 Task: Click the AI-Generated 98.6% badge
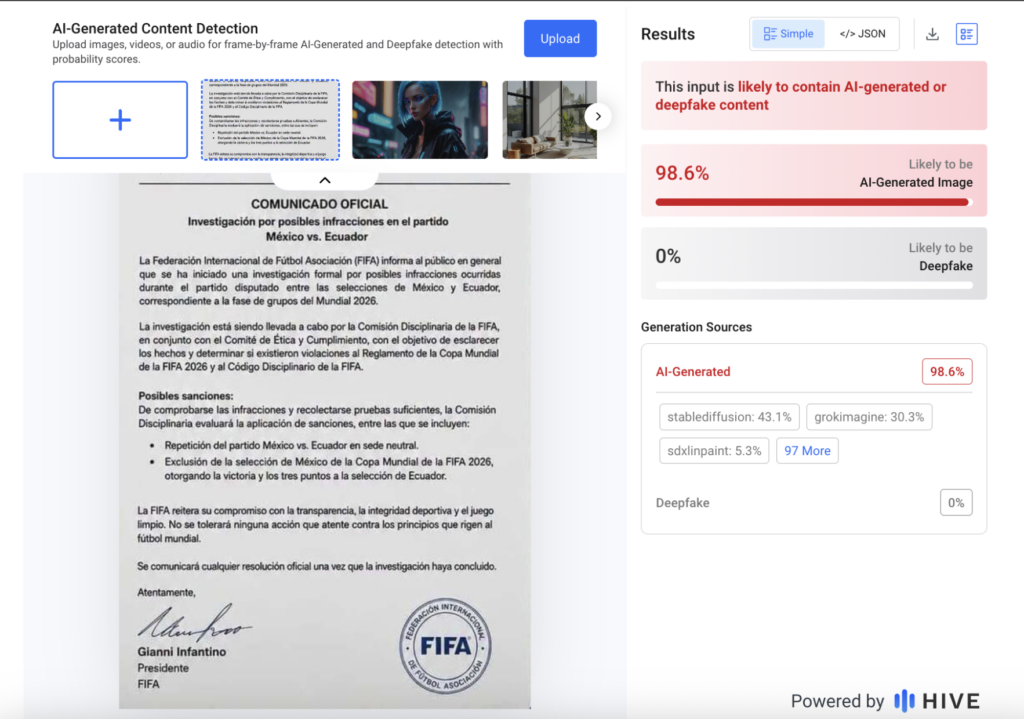(x=947, y=372)
